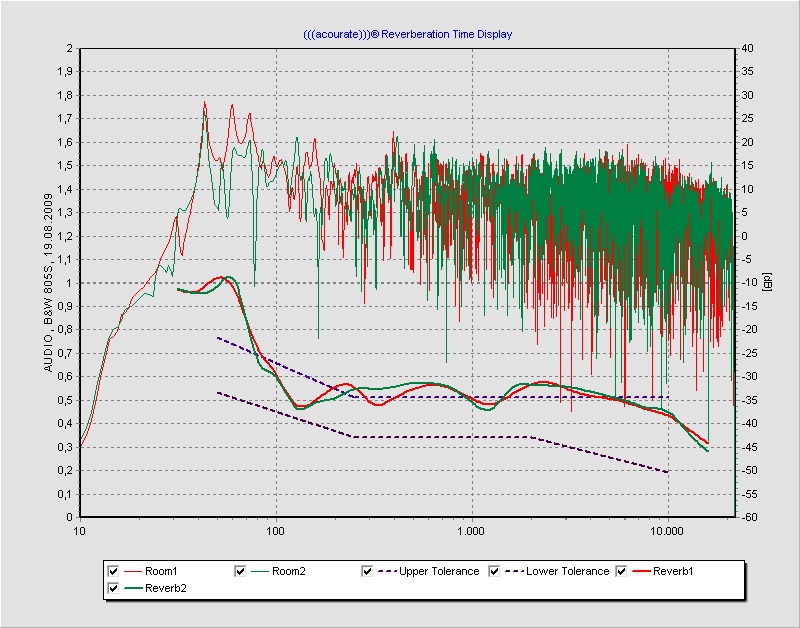Screen dimensions: 800x628
Task: Uncheck the Room1 series checkbox
Action: pos(113,571)
